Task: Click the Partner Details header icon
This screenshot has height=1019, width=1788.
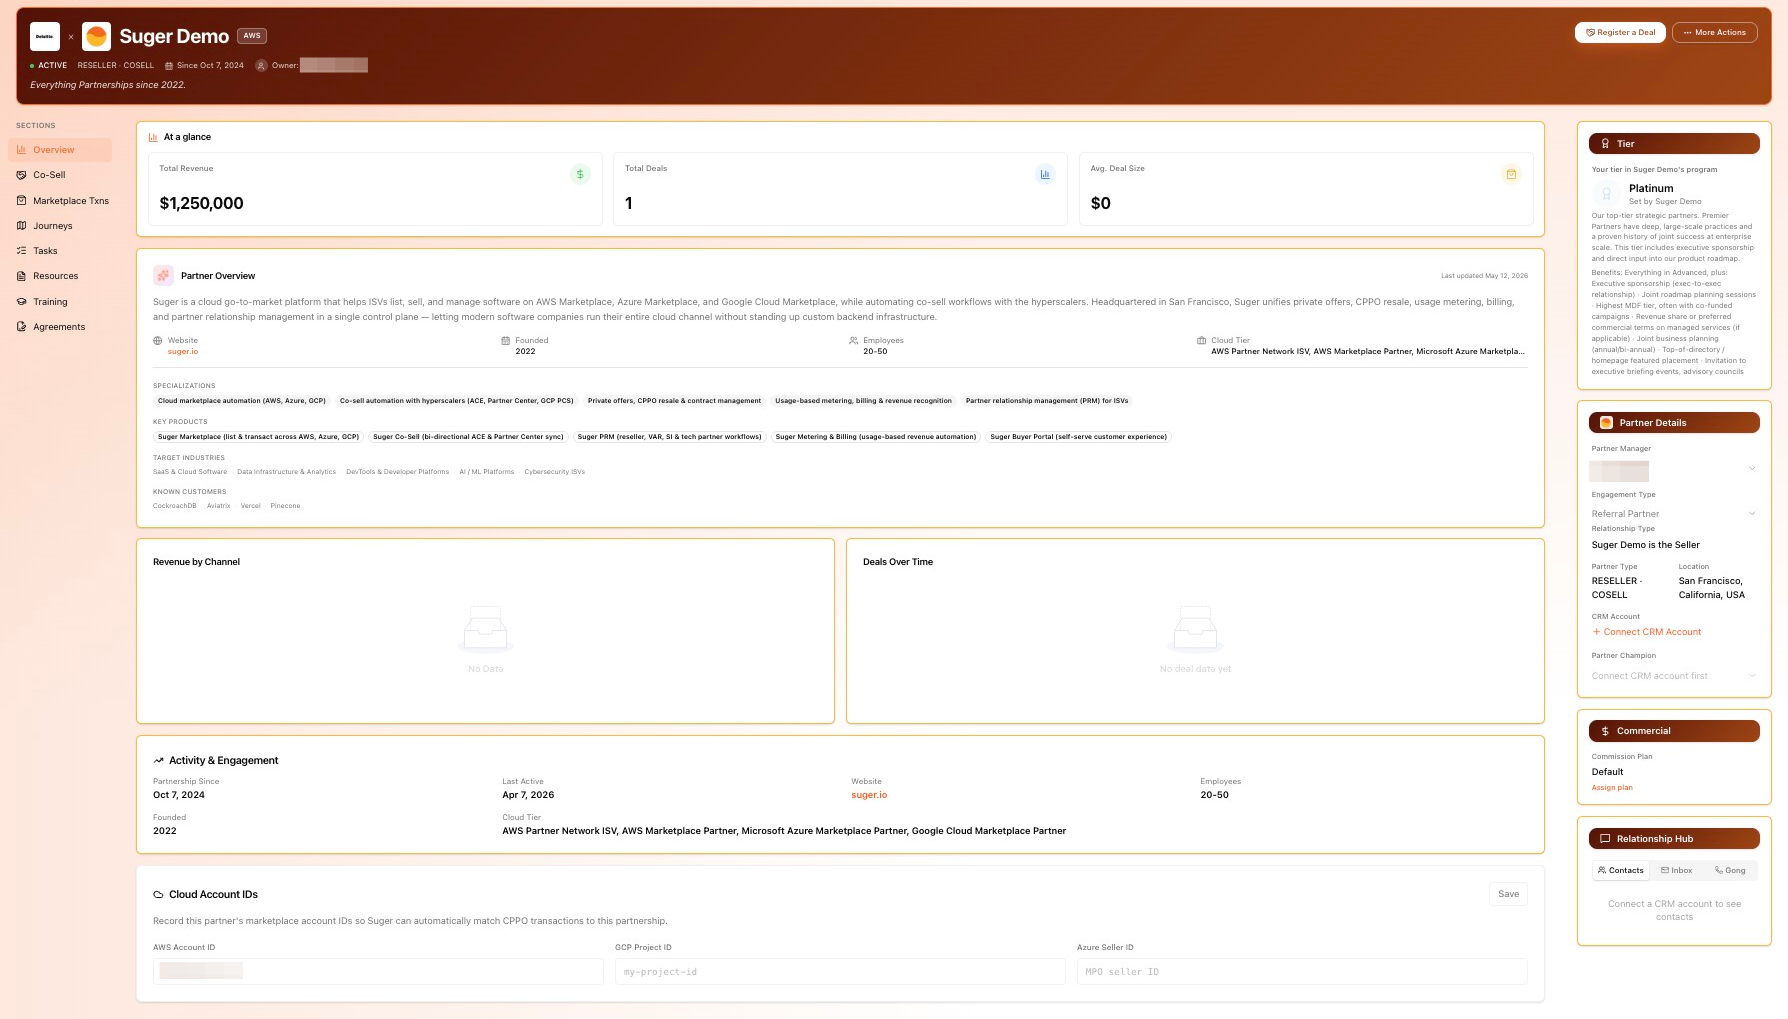Action: (1606, 423)
